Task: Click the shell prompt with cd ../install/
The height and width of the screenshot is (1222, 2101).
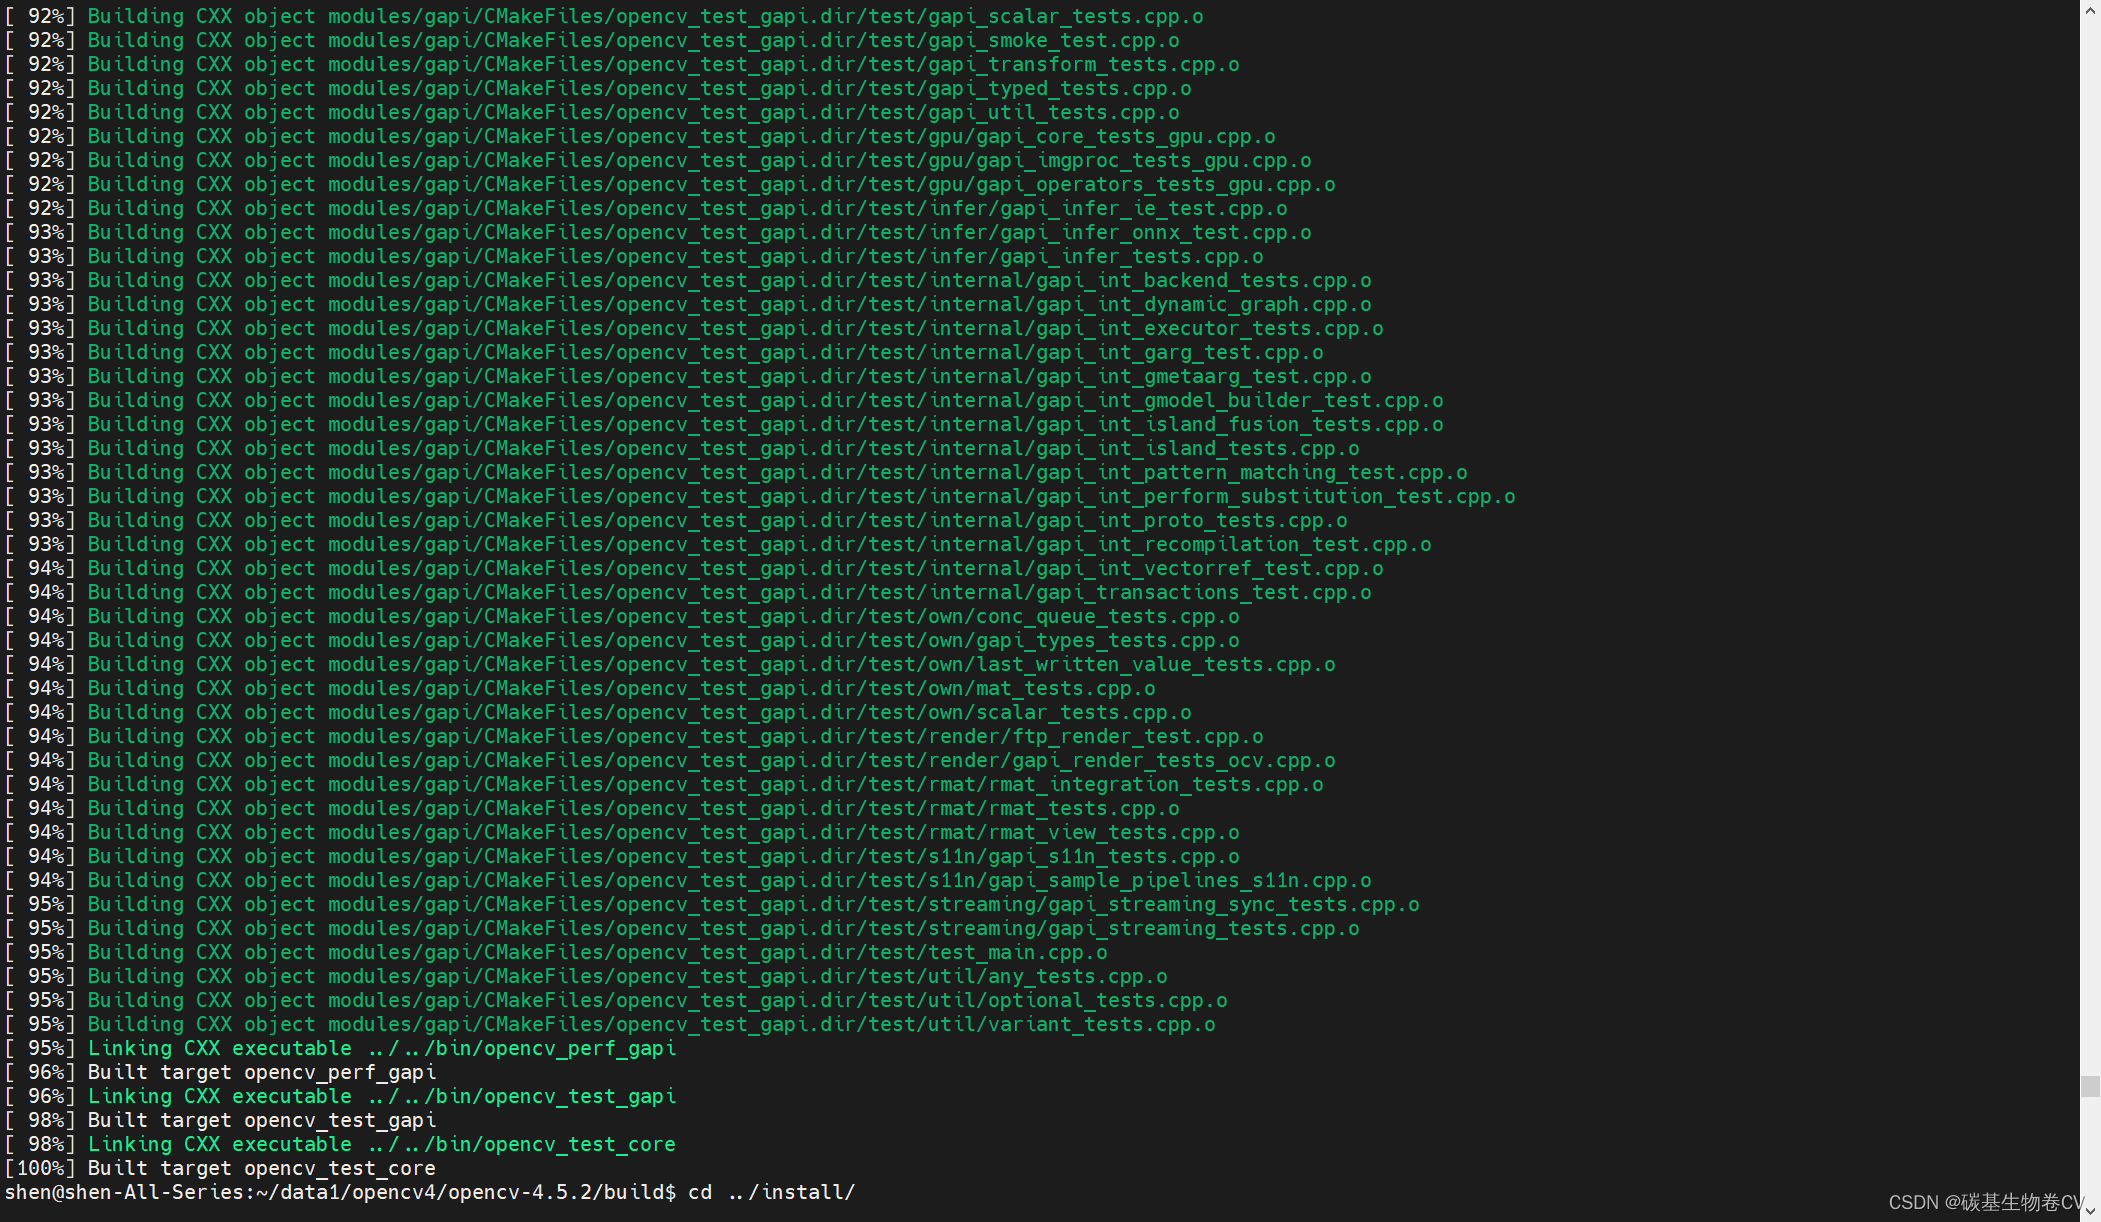Action: [x=430, y=1193]
